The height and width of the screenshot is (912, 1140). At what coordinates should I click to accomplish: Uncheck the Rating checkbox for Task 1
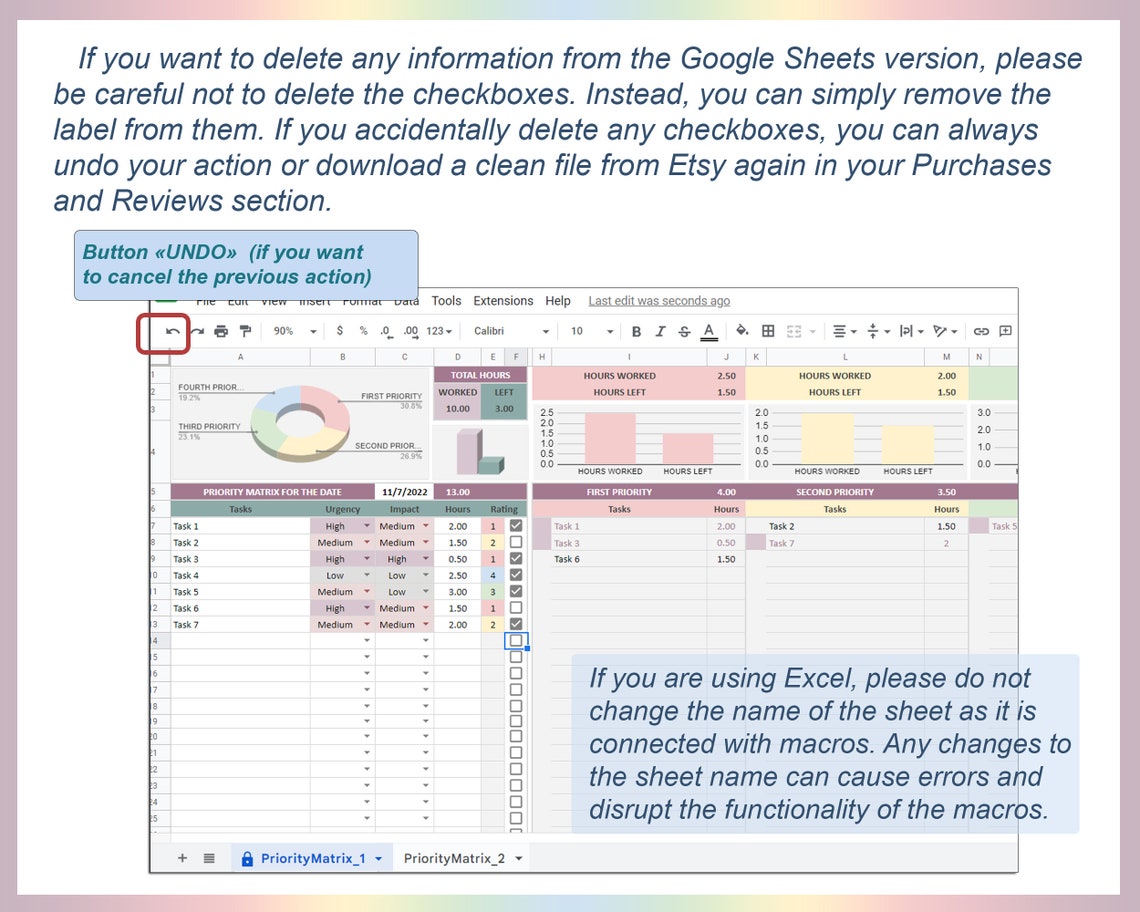click(515, 525)
